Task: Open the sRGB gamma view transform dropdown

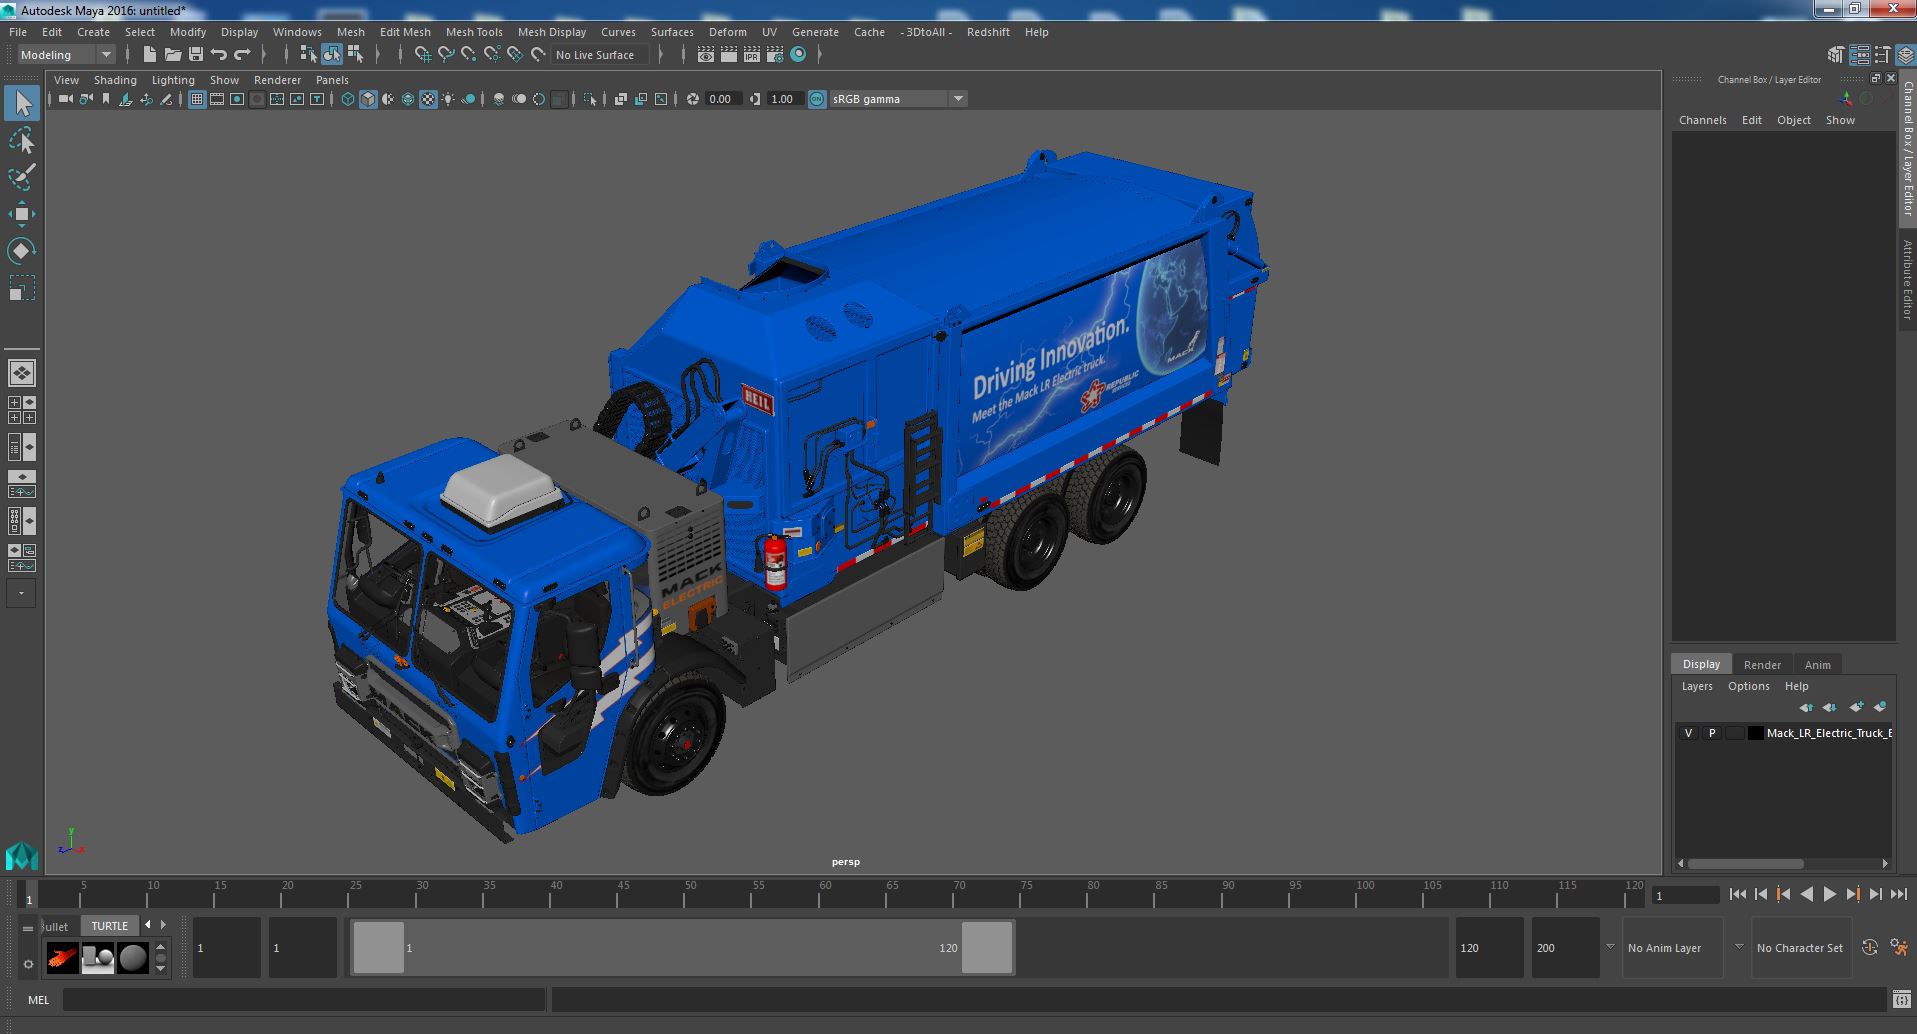Action: pos(898,99)
